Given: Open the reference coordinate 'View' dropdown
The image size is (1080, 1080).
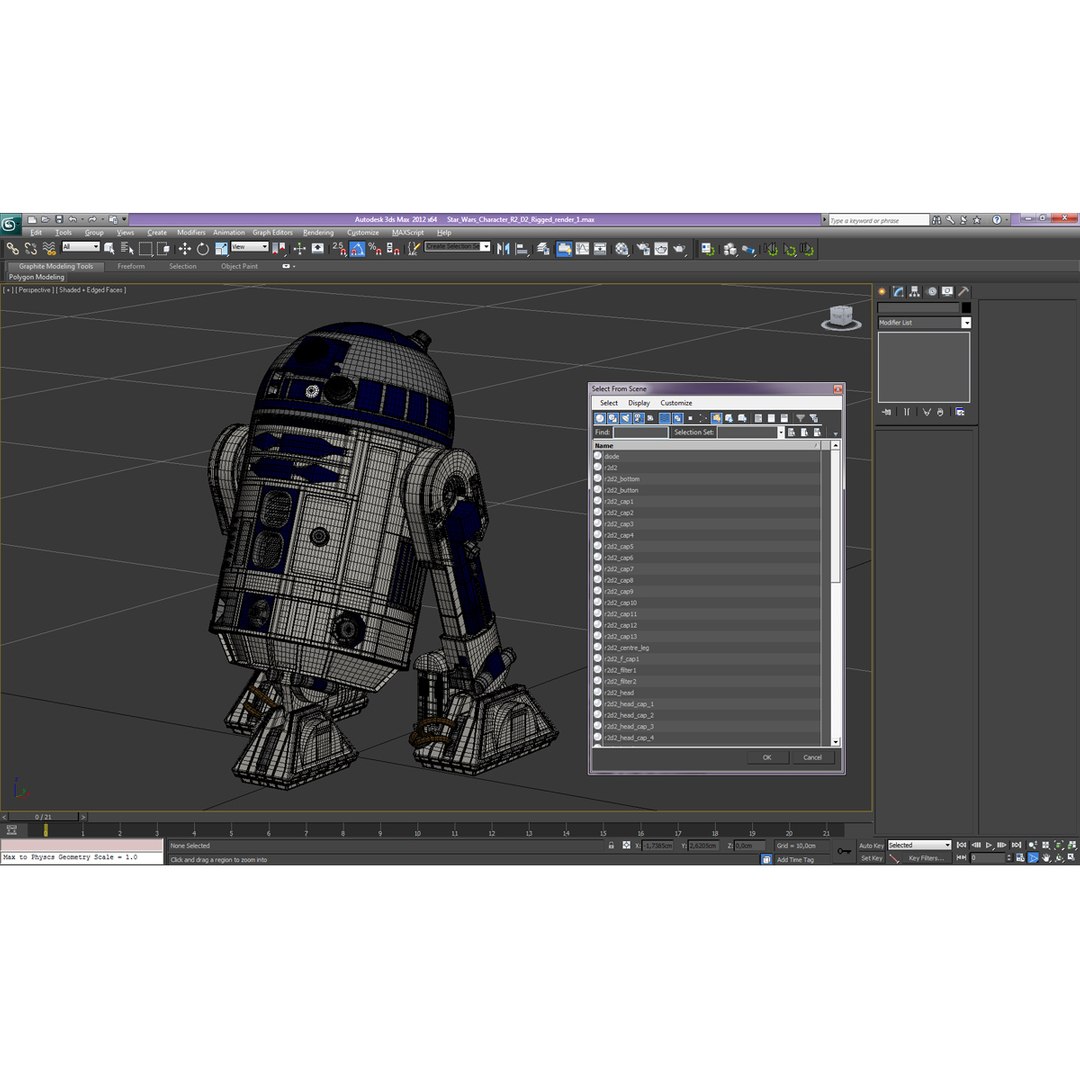Looking at the screenshot, I should coord(249,247).
